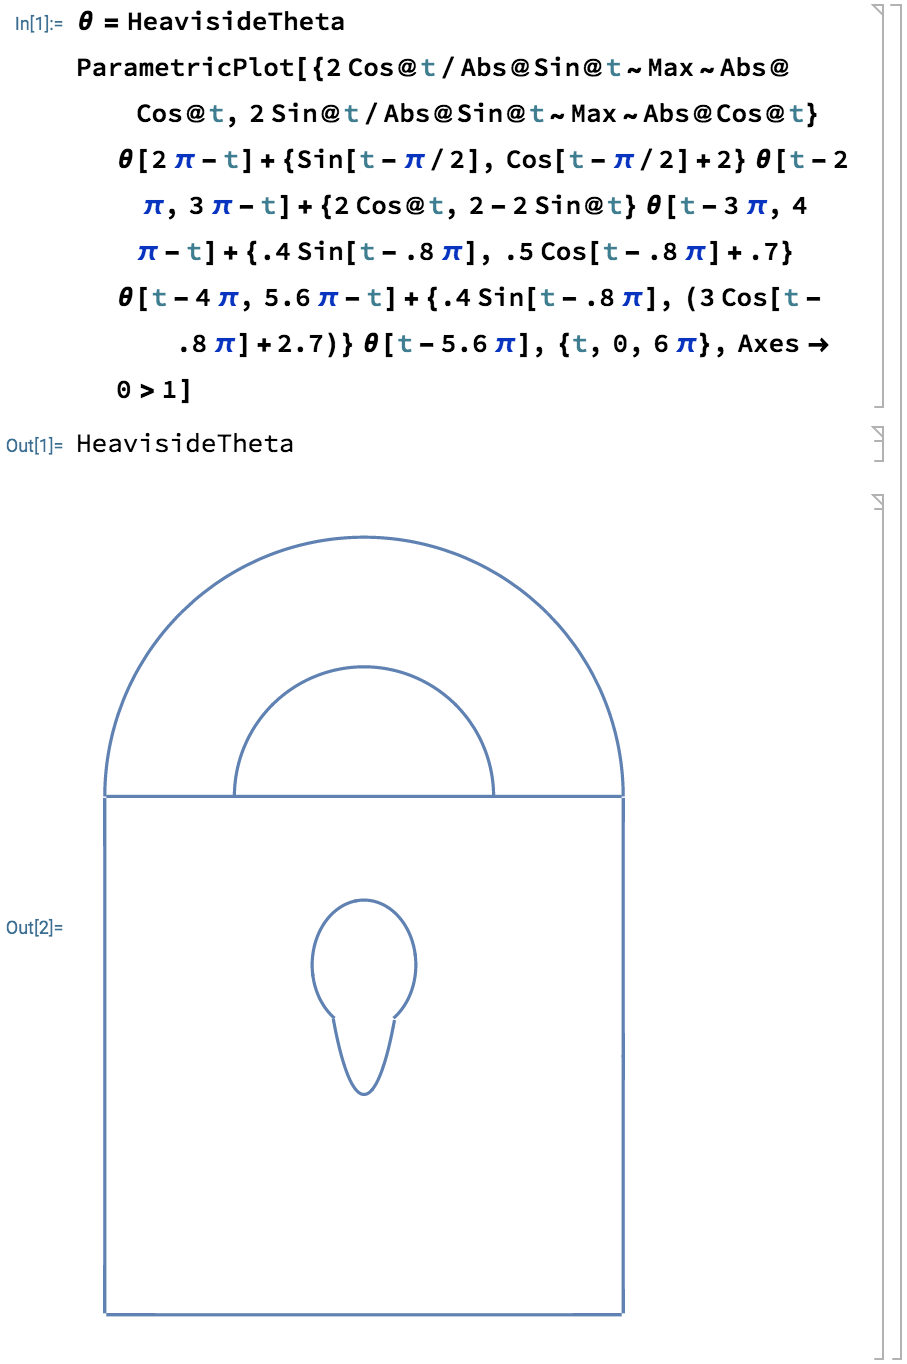Click the inner semicircle arc of padlock
The width and height of the screenshot is (907, 1364).
click(x=364, y=668)
